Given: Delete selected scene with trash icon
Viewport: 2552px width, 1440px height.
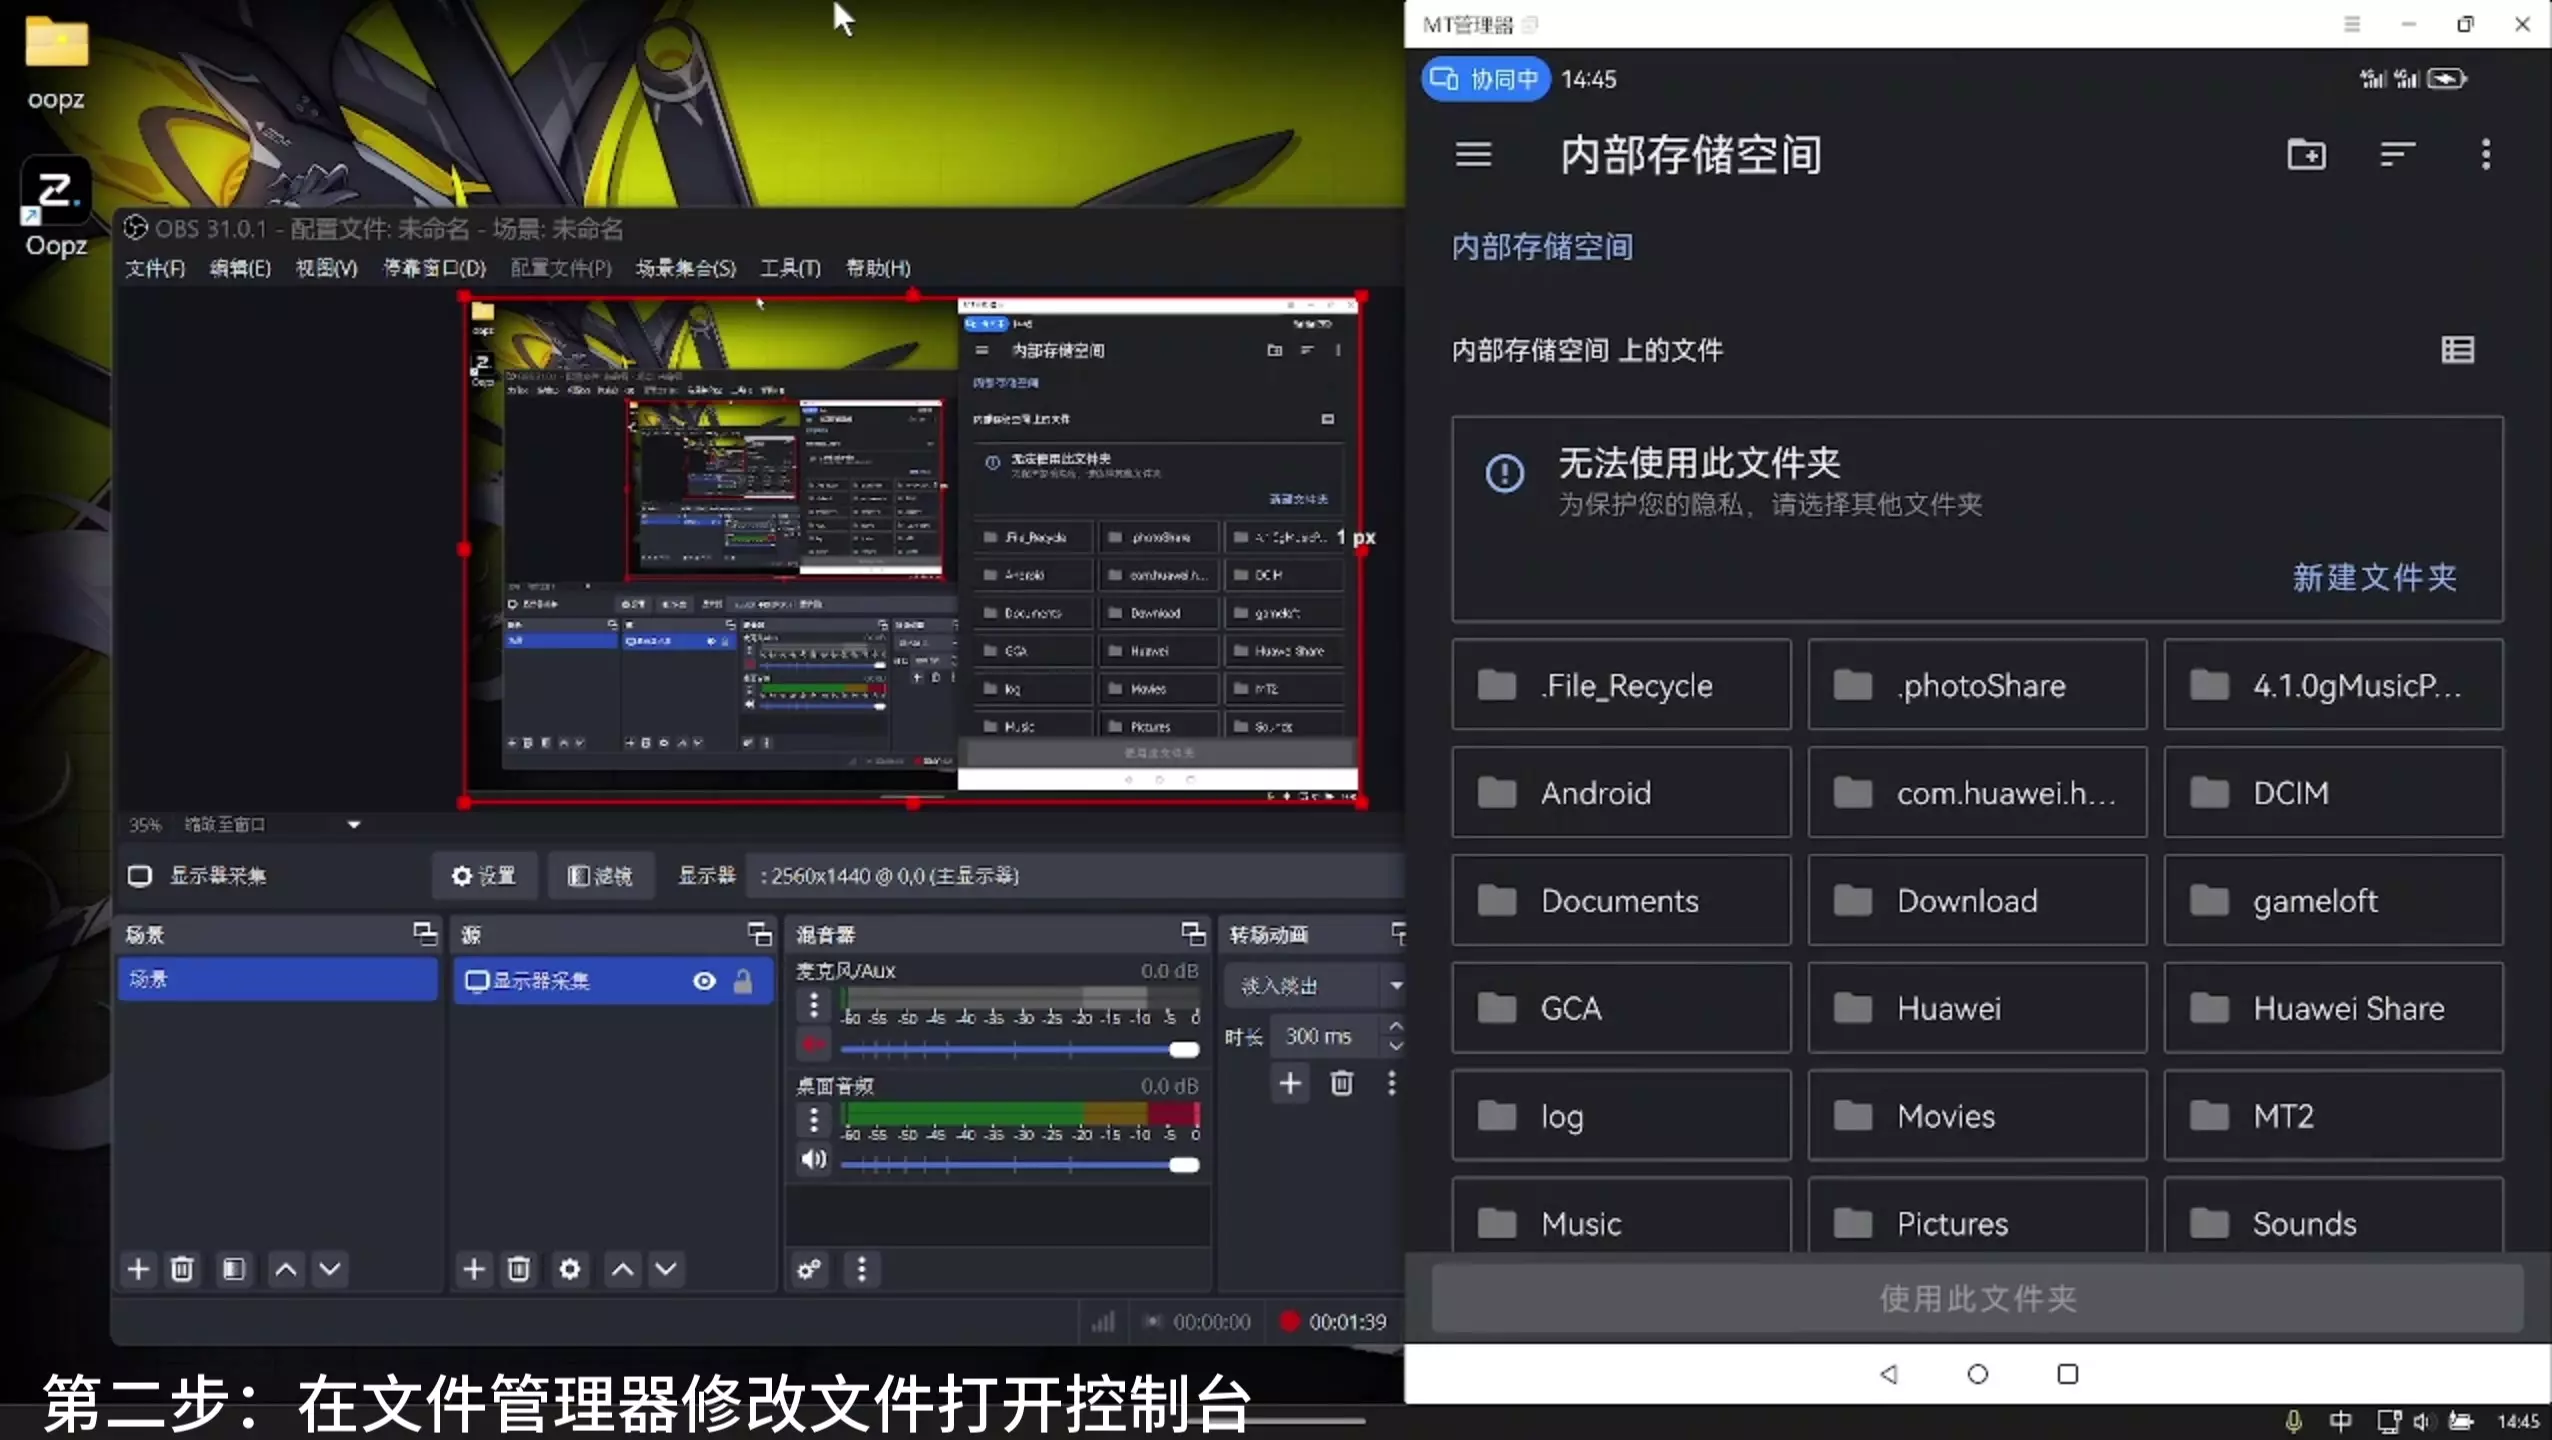Looking at the screenshot, I should coord(182,1269).
